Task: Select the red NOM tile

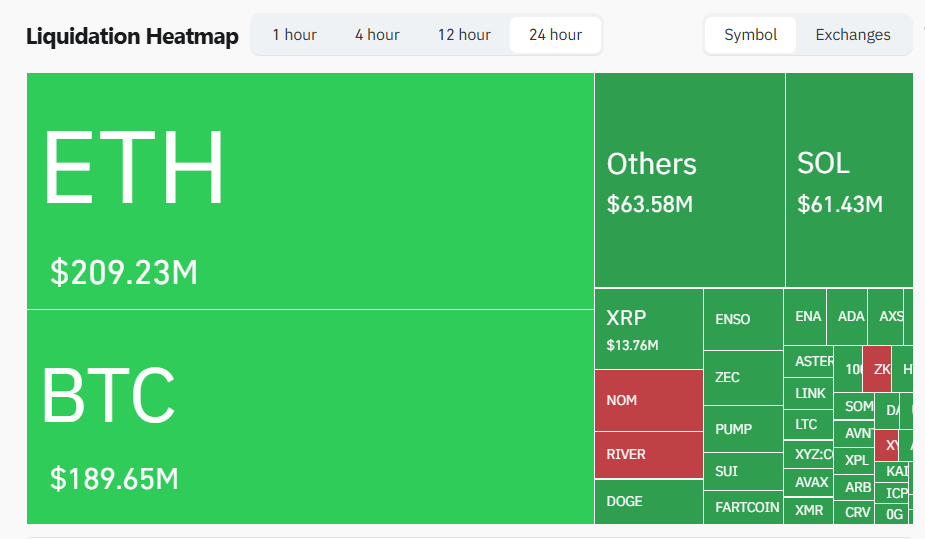Action: pyautogui.click(x=648, y=400)
